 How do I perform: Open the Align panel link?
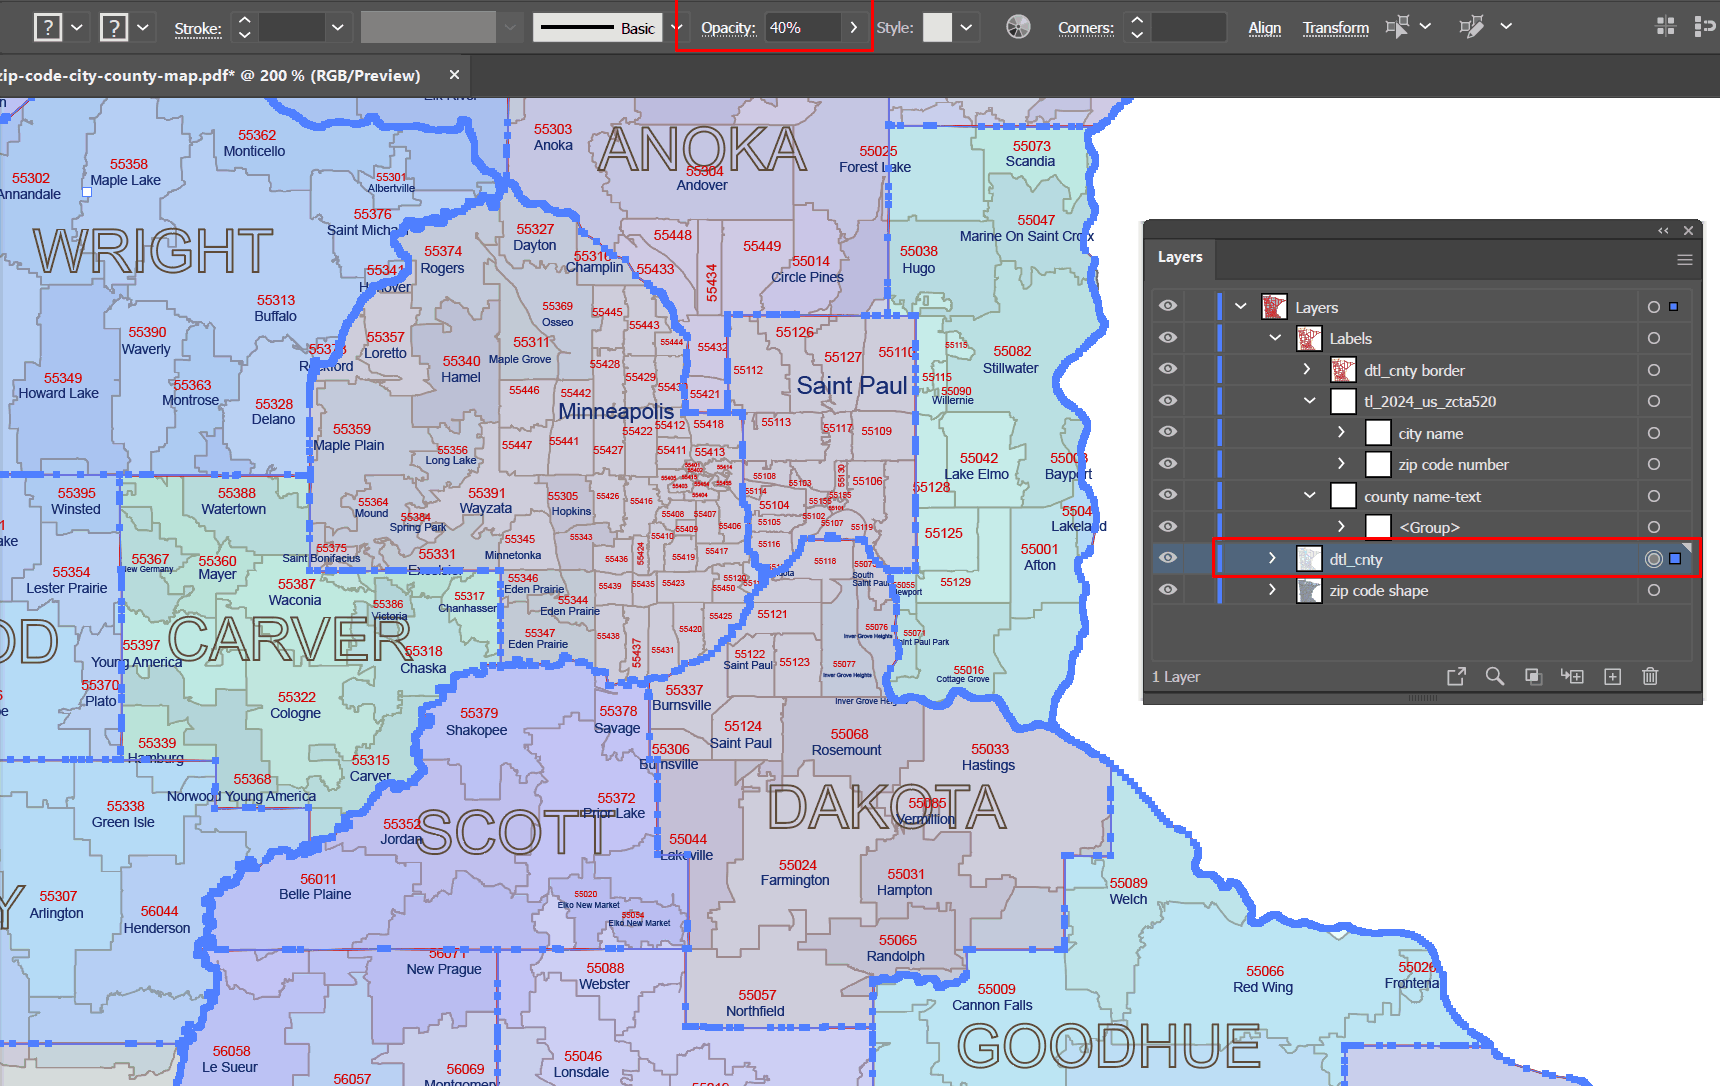[1265, 28]
